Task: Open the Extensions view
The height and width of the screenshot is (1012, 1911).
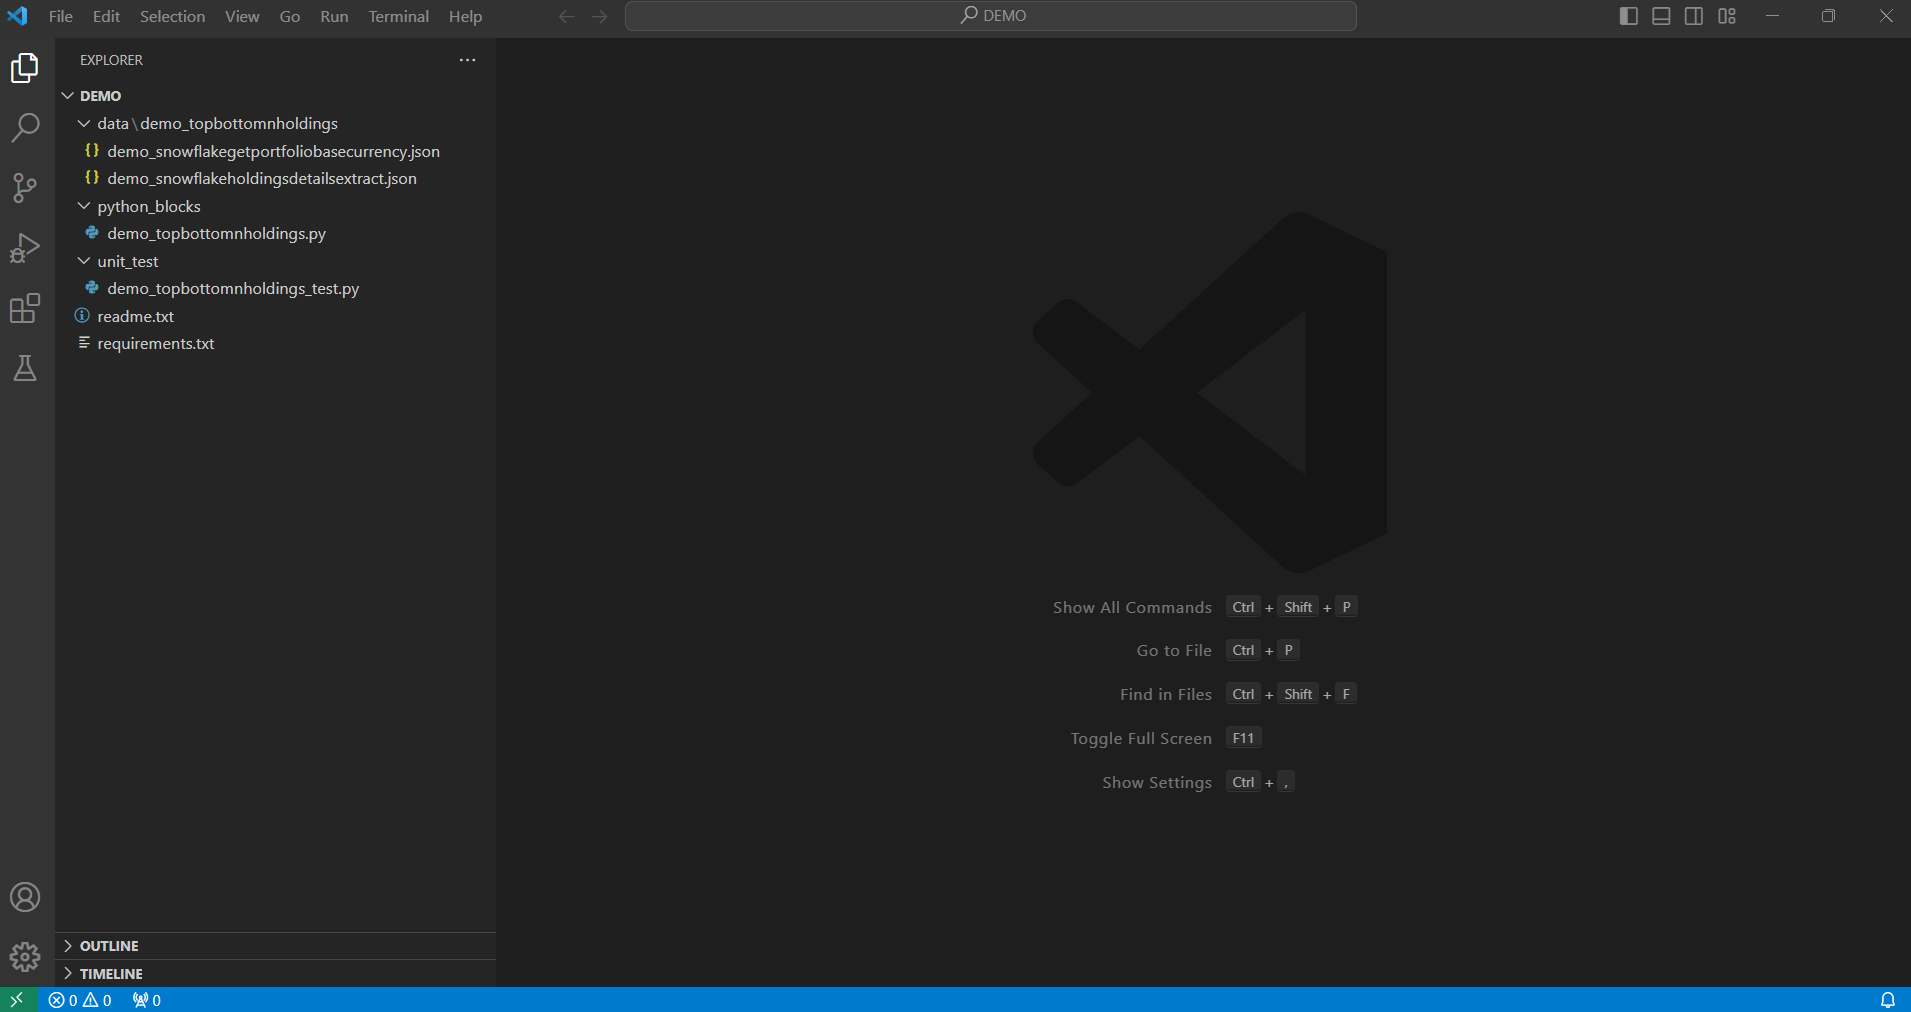Action: click(x=25, y=308)
